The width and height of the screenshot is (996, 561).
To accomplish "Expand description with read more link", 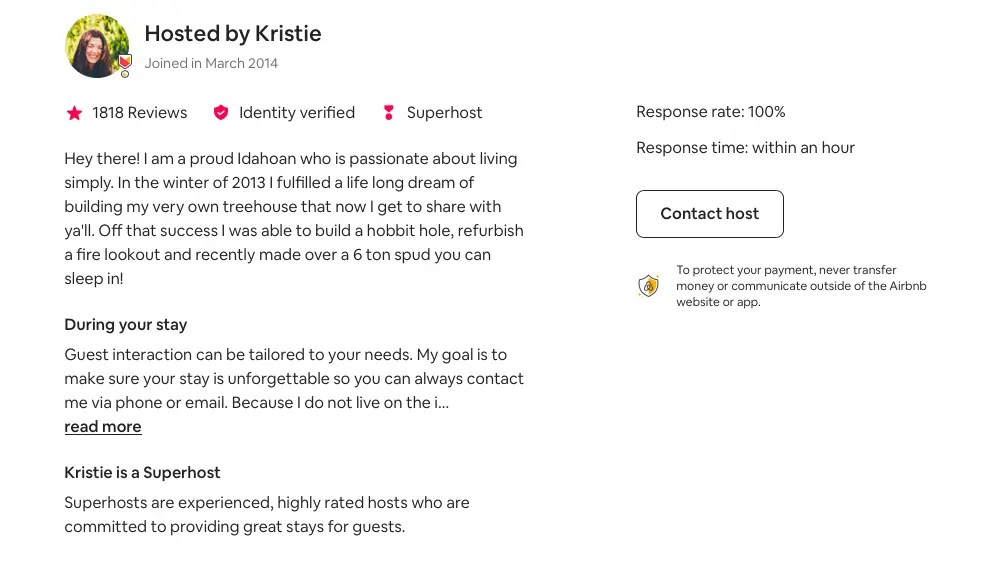I will [103, 427].
